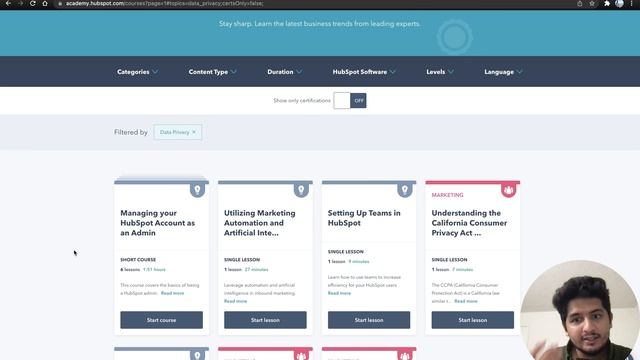Start the Utilizing Marketing Automation lesson
Screen dimensions: 640x360
coord(265,320)
